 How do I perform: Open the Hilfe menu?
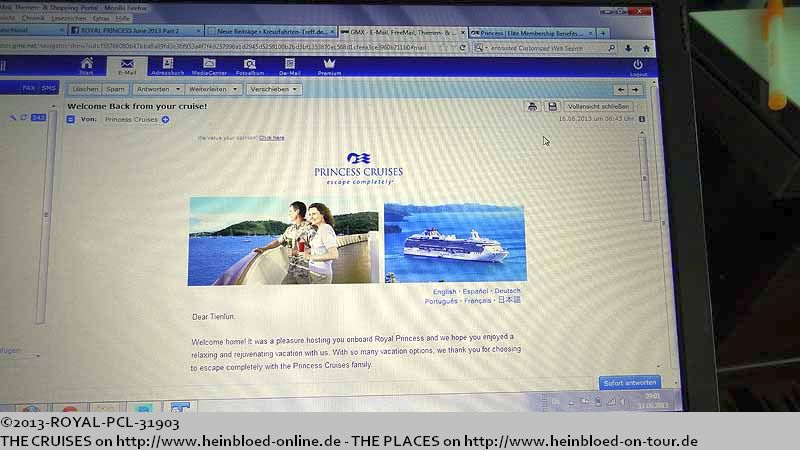[x=122, y=18]
